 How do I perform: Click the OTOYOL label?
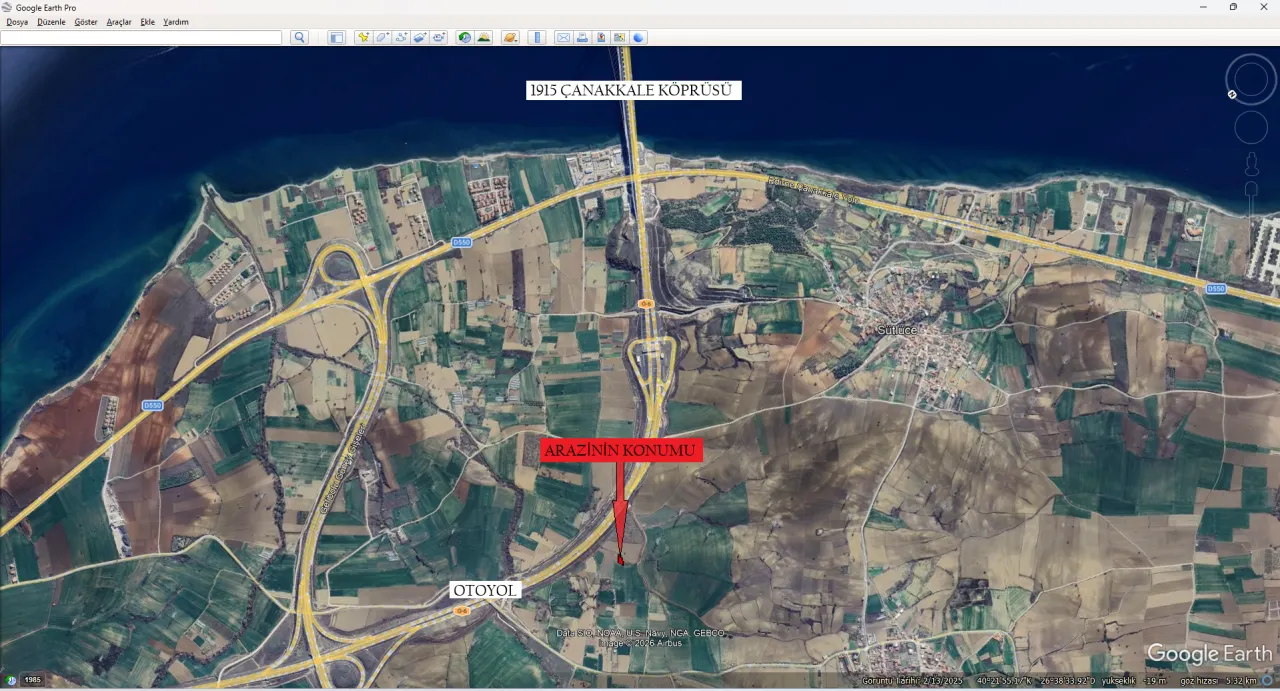(x=485, y=590)
